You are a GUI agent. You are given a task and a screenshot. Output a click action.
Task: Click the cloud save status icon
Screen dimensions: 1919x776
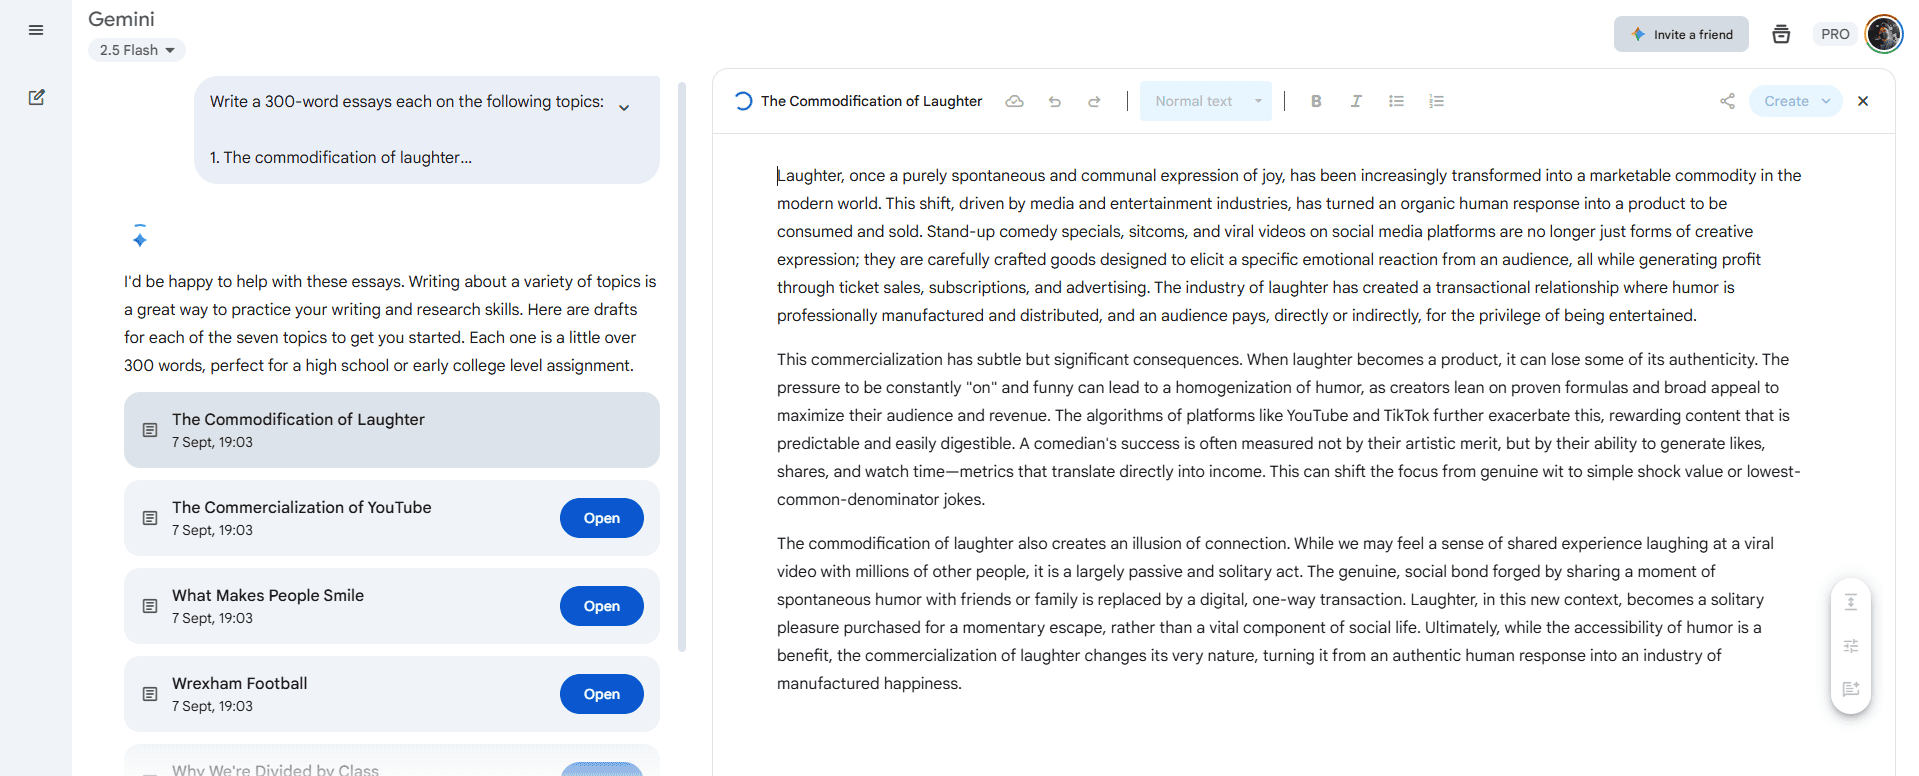(1014, 101)
